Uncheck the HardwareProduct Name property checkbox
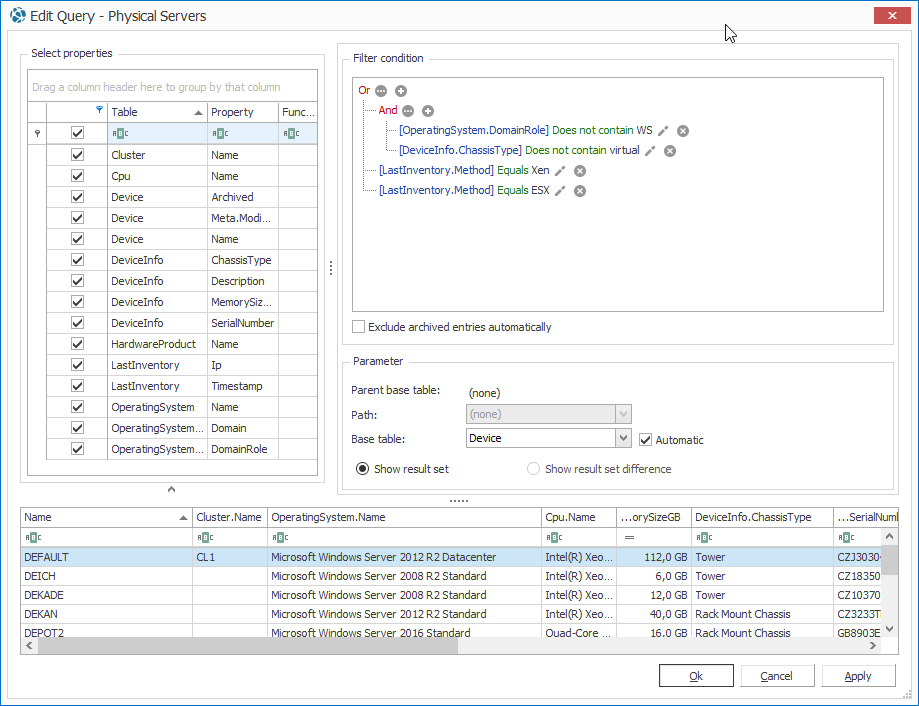This screenshot has height=706, width=919. (x=77, y=344)
